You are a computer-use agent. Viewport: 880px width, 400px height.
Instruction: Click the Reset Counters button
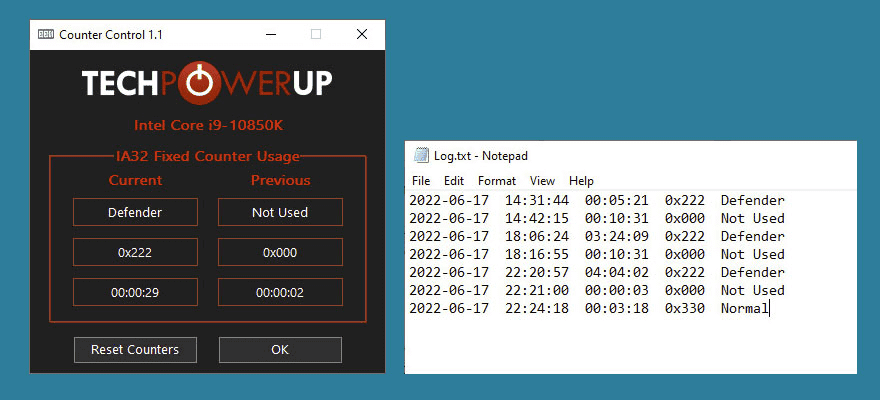tap(135, 350)
